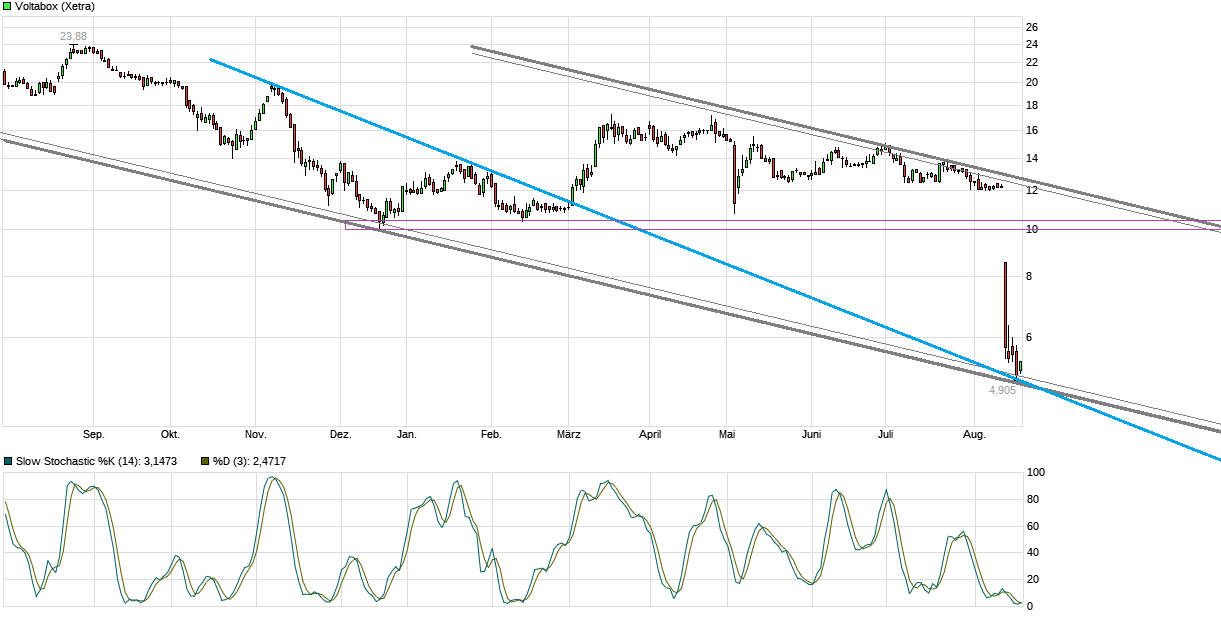Click the teal Slow Stochastic %K swatch
Viewport: 1221px width, 637px height.
pos(8,461)
